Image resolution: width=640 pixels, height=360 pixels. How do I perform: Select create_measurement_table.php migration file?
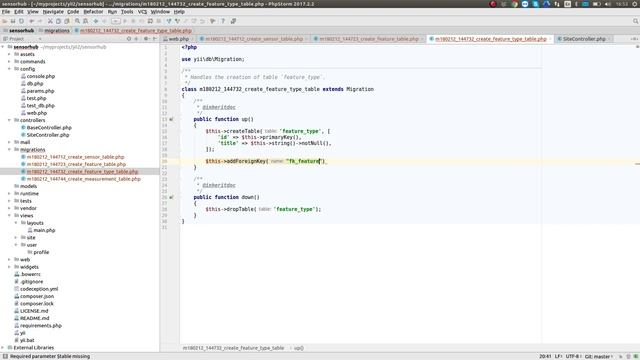click(x=83, y=179)
